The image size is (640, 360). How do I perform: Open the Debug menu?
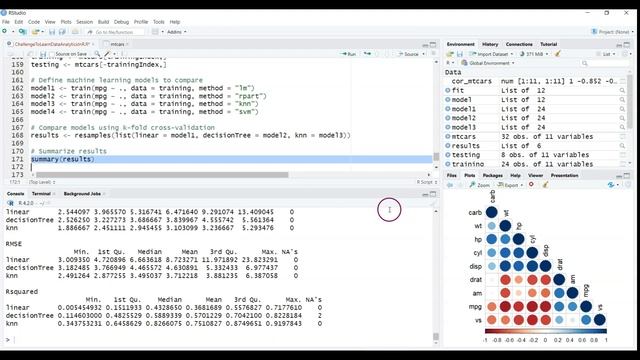point(121,22)
